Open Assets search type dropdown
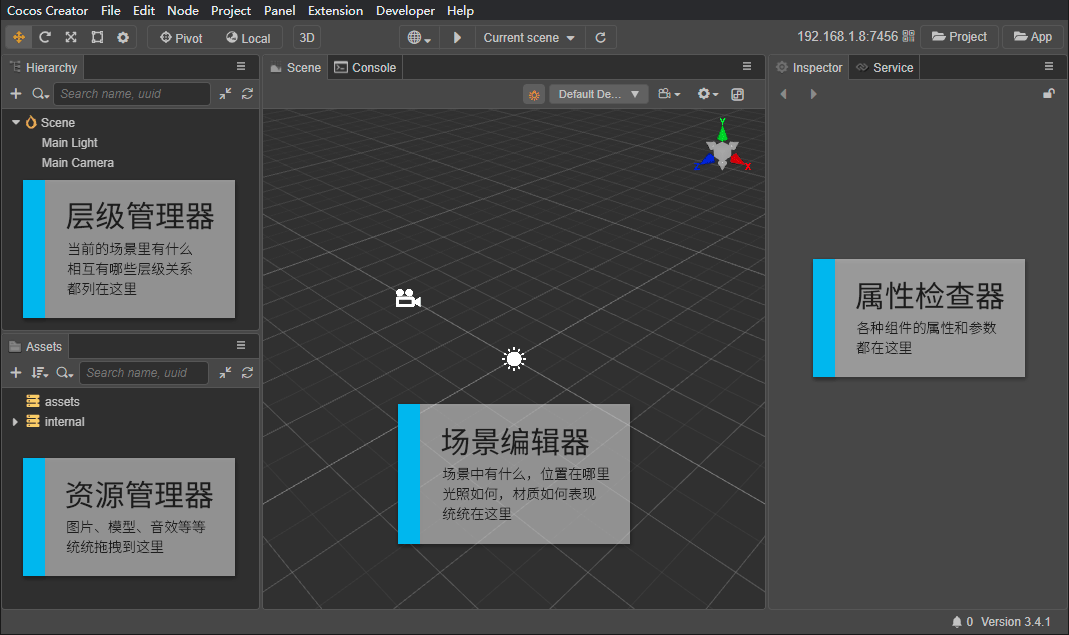Screen dimensions: 1069x635 point(65,372)
